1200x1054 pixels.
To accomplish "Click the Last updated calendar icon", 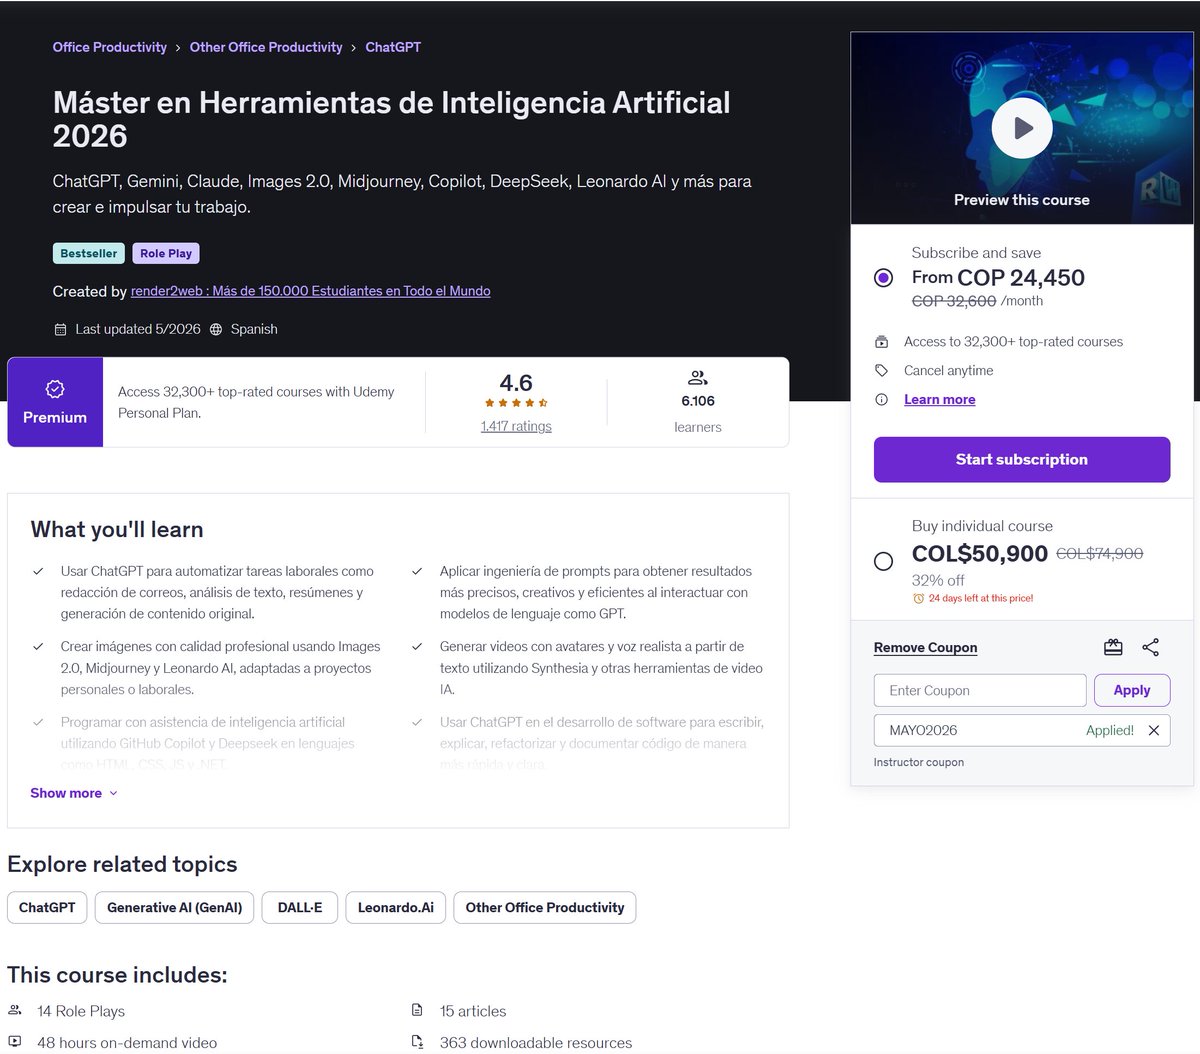I will pos(60,329).
